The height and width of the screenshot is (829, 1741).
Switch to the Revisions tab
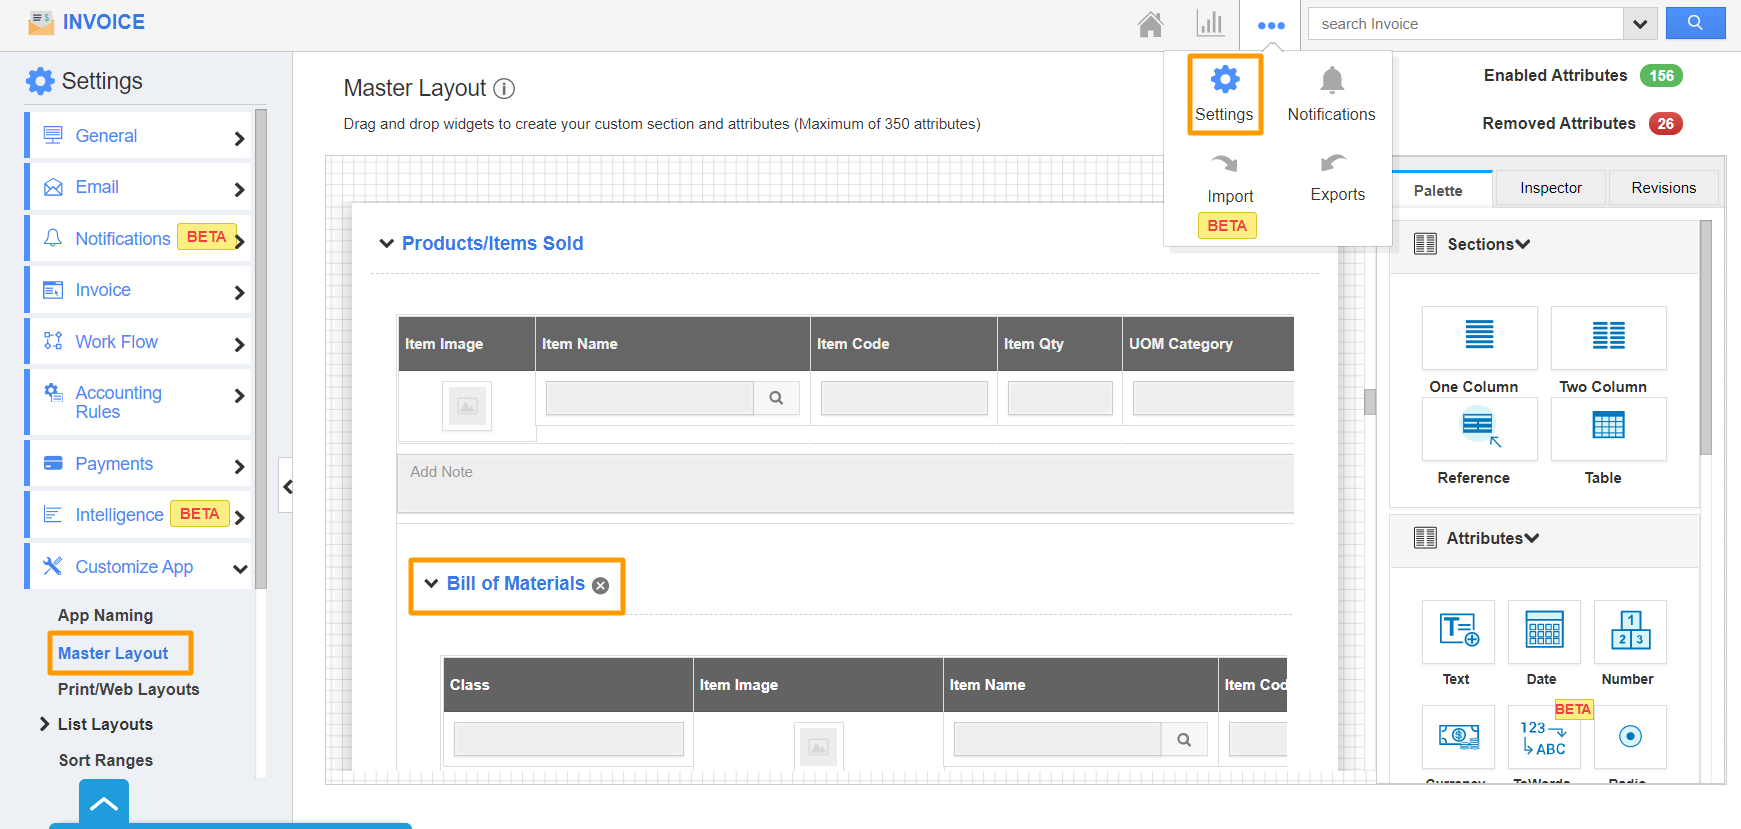point(1663,188)
